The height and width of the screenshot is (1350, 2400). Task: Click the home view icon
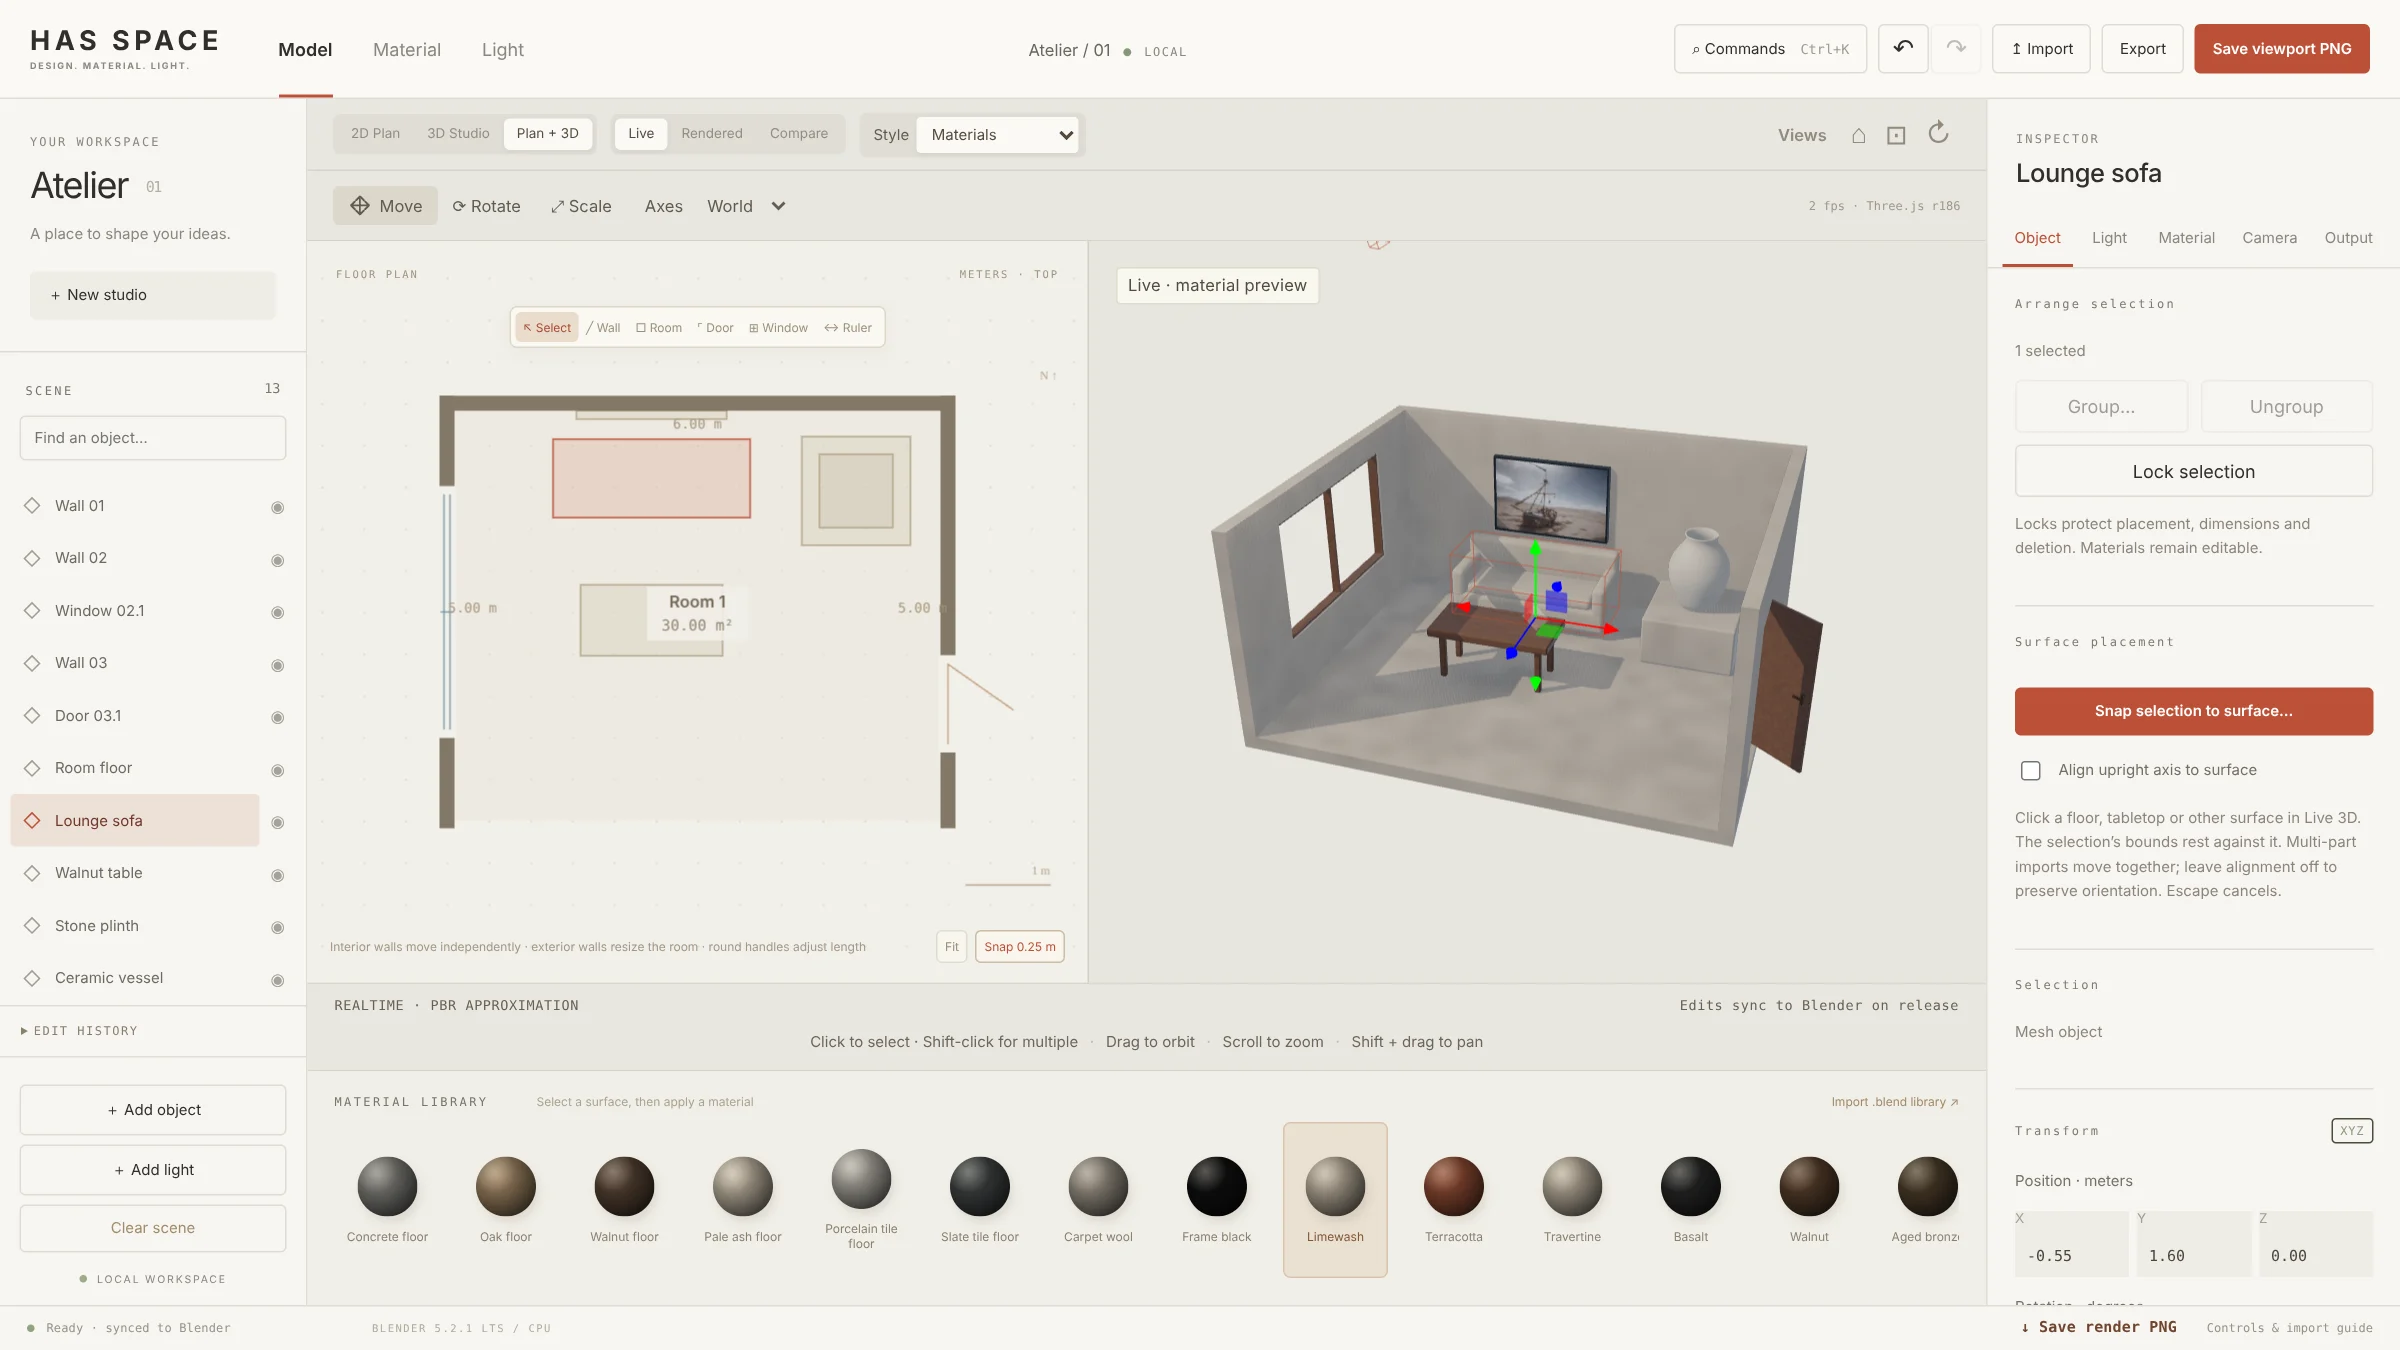(1858, 135)
